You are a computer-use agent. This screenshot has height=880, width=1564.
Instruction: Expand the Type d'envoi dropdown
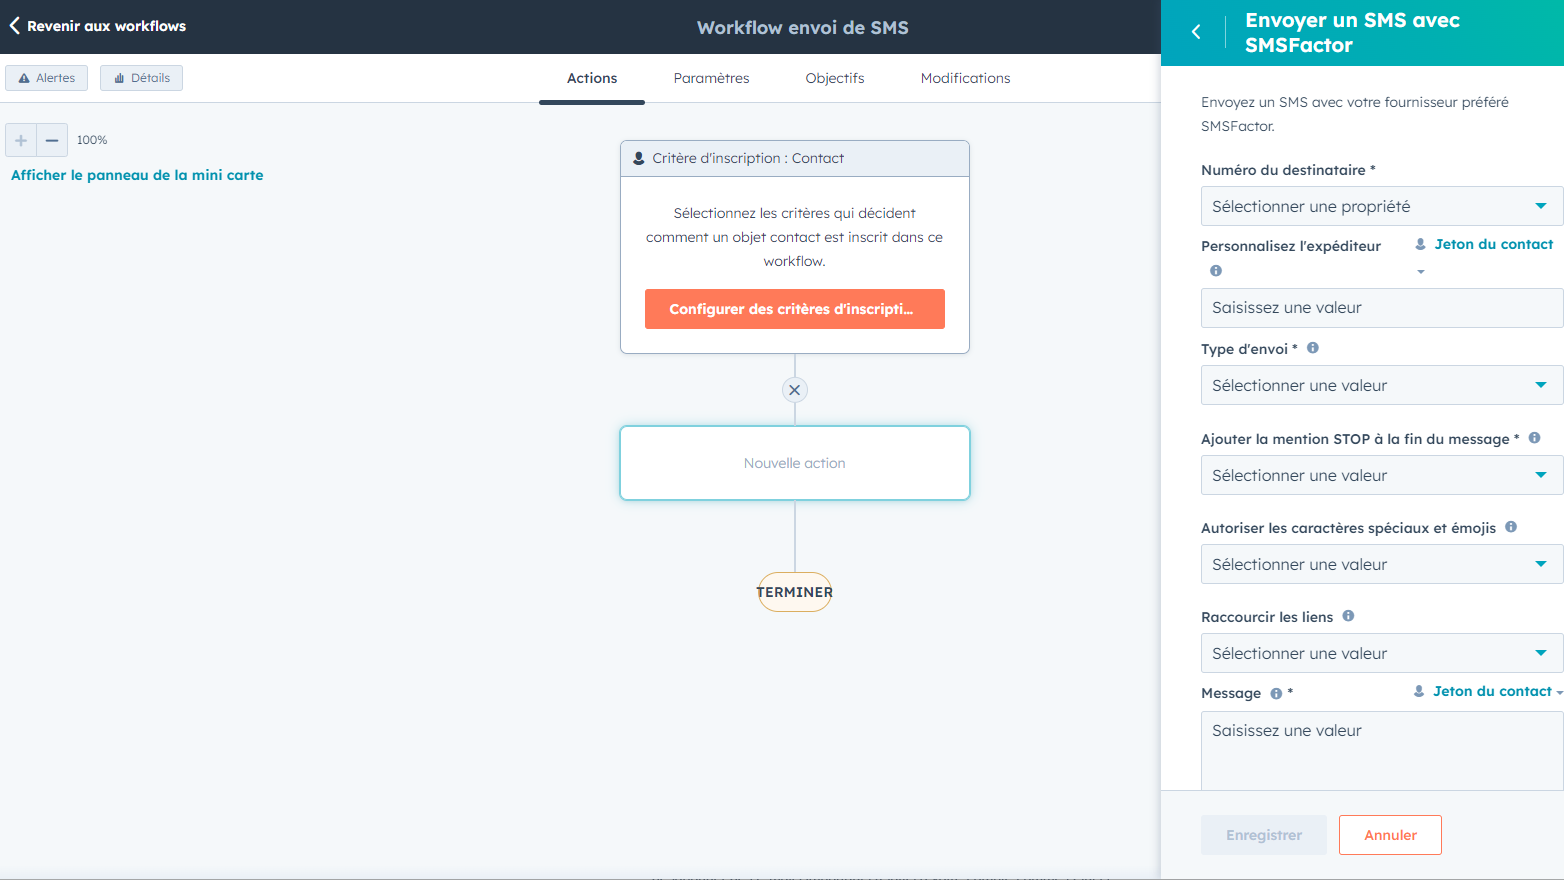point(1381,386)
